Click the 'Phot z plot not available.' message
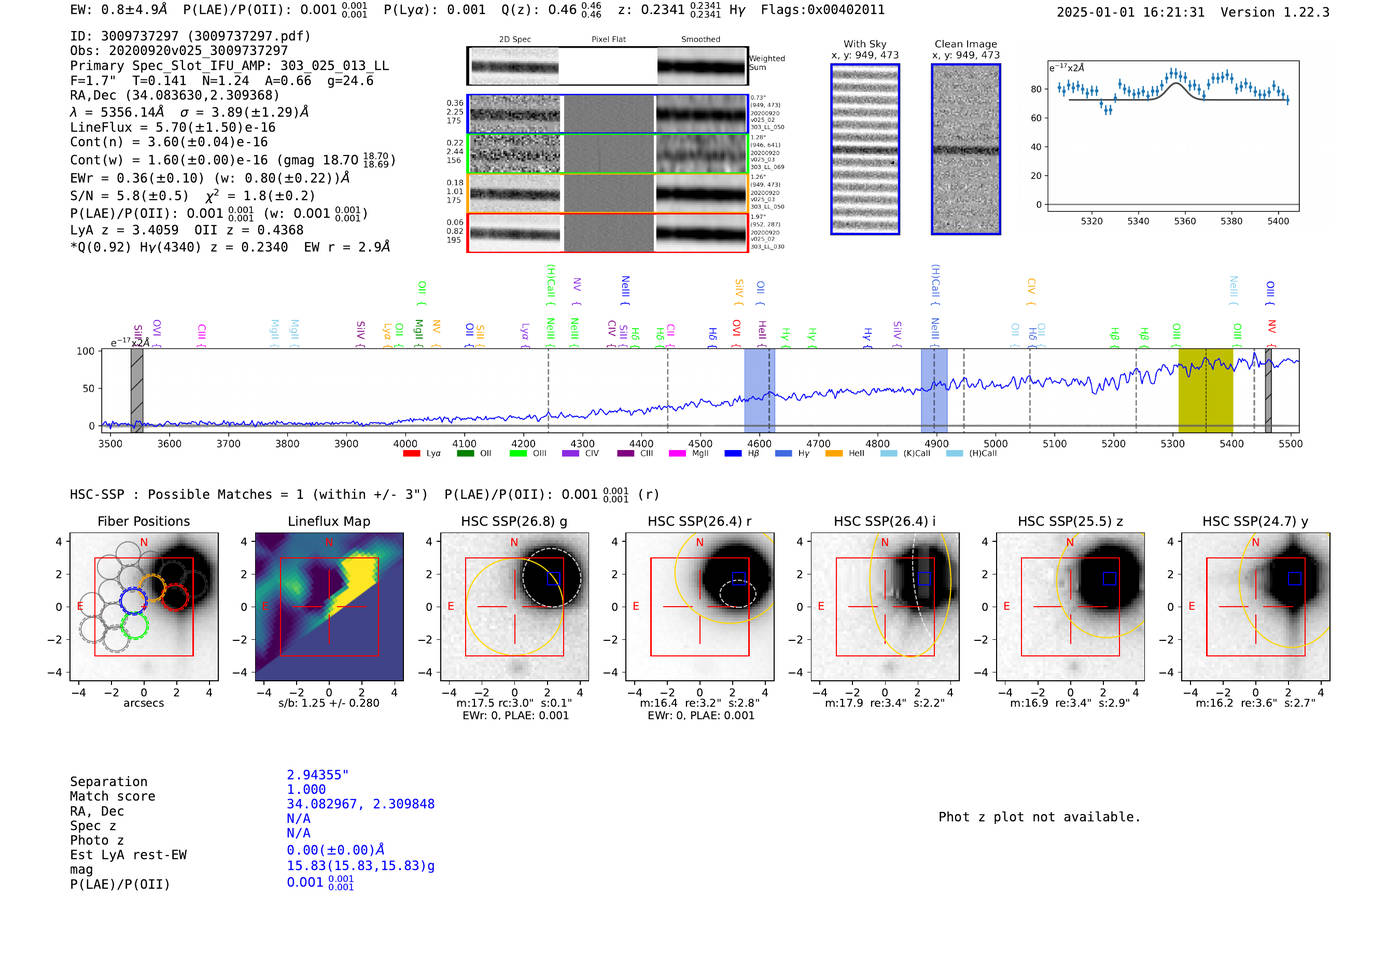This screenshot has height=953, width=1400. [1039, 817]
